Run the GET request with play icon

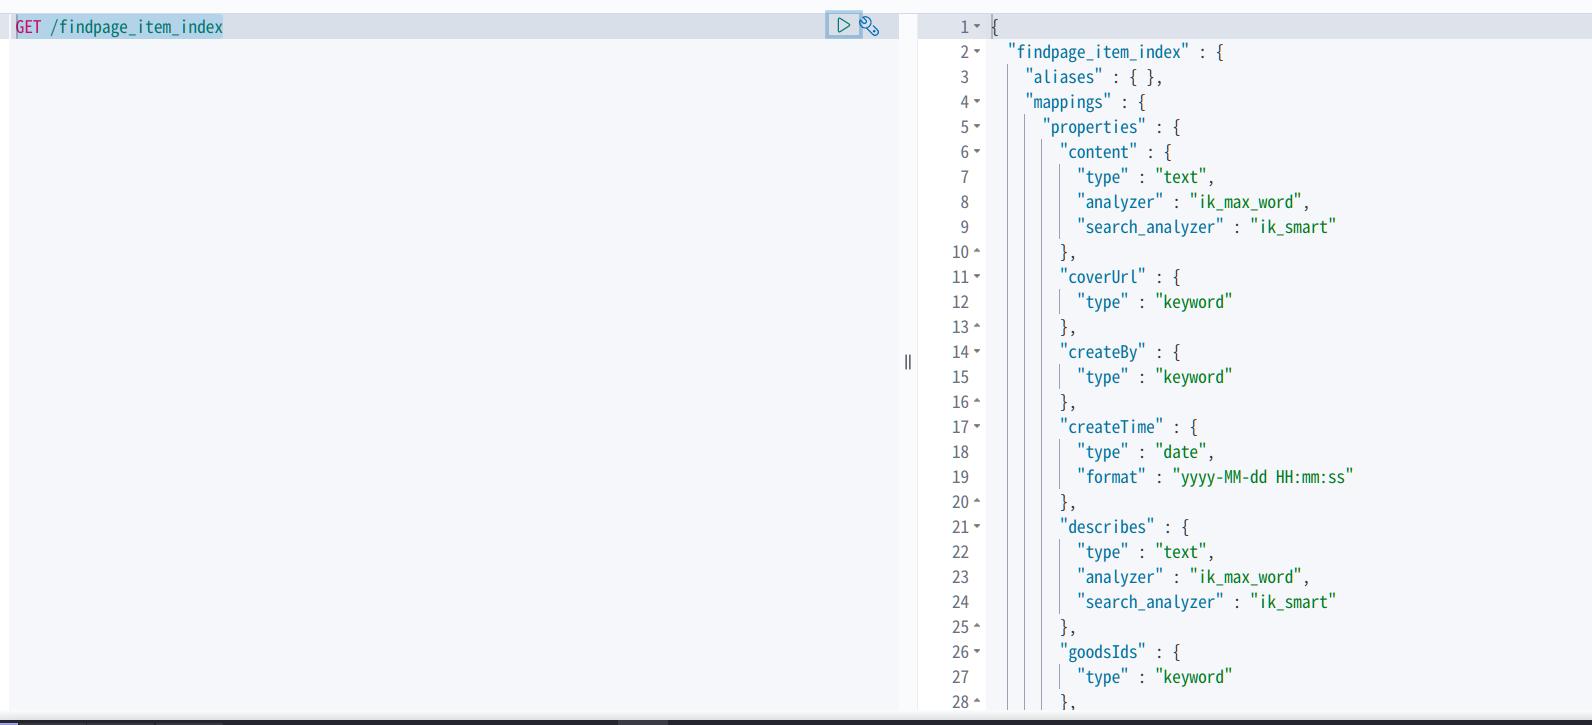coord(843,26)
